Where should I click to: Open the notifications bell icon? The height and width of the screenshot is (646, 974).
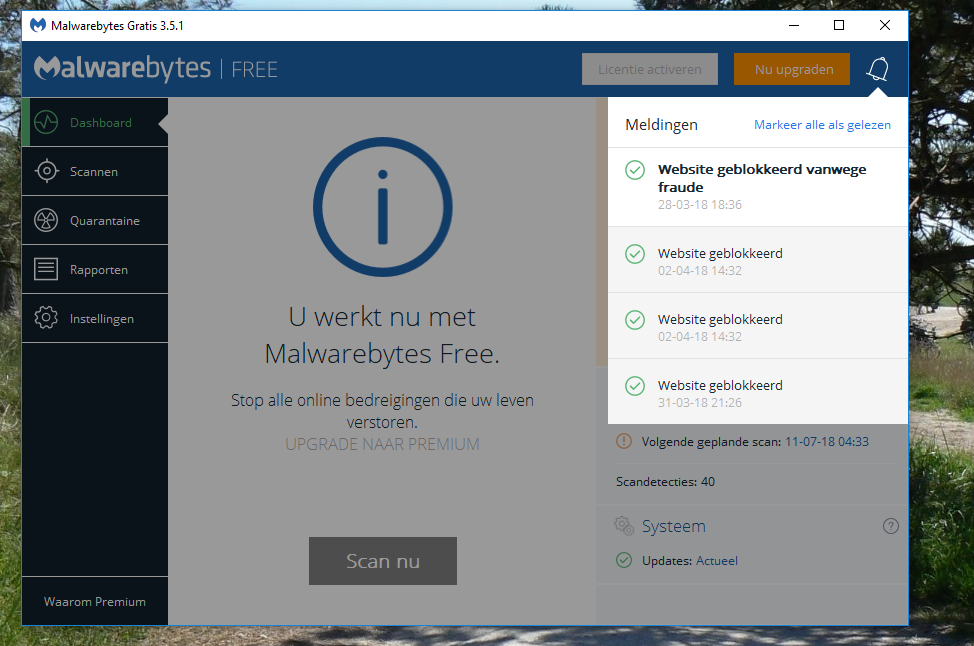[878, 69]
